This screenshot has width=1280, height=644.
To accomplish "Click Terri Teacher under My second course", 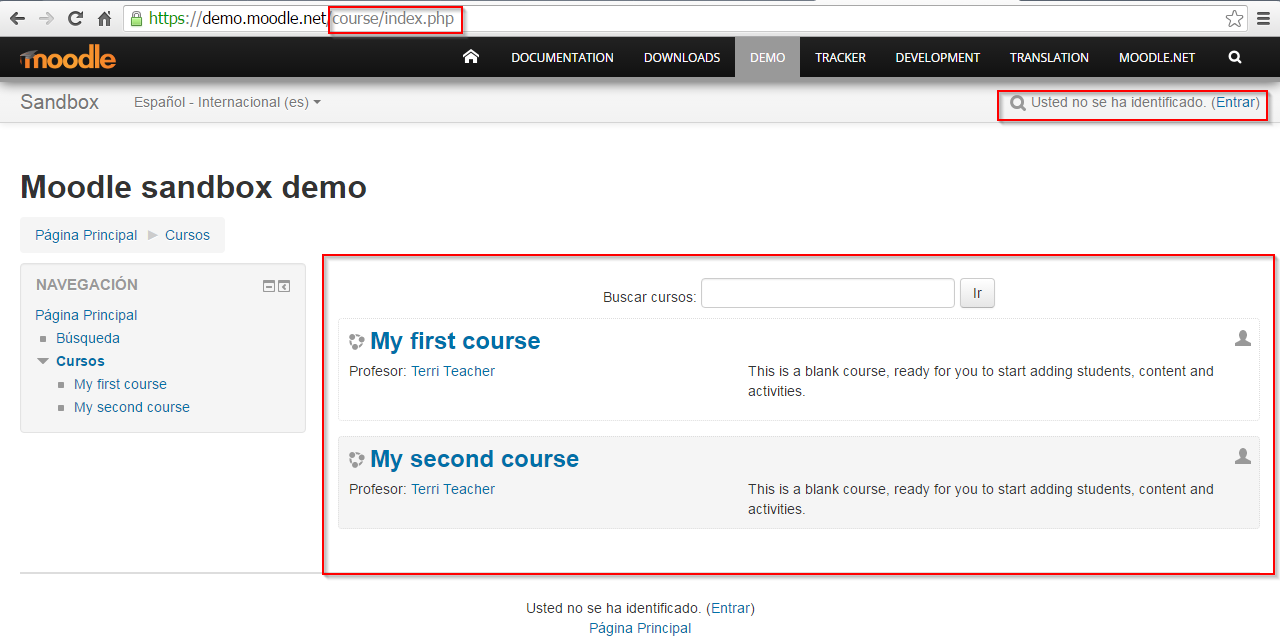I will tap(453, 489).
